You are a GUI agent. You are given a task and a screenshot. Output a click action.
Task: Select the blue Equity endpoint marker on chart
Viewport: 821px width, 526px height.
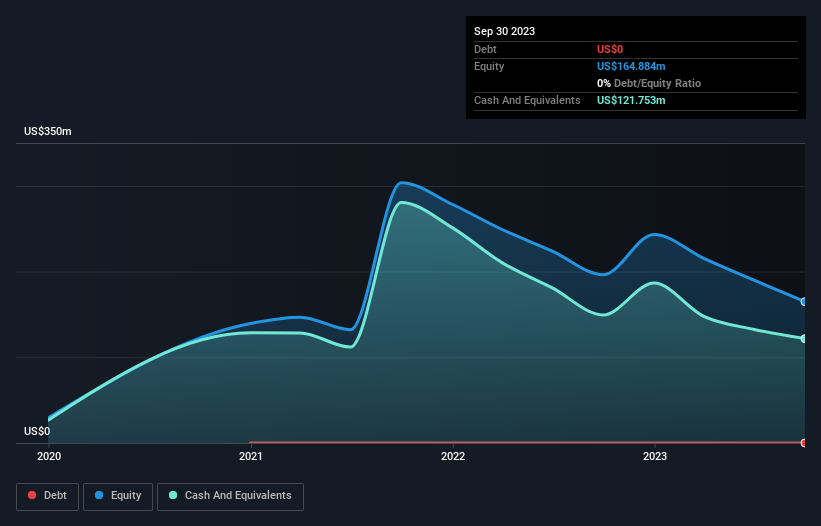click(804, 301)
